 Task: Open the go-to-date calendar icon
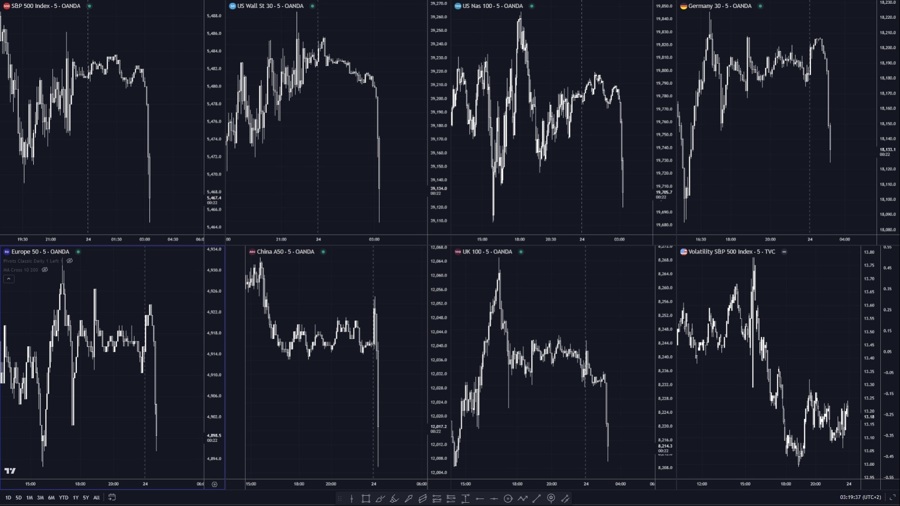click(x=112, y=497)
